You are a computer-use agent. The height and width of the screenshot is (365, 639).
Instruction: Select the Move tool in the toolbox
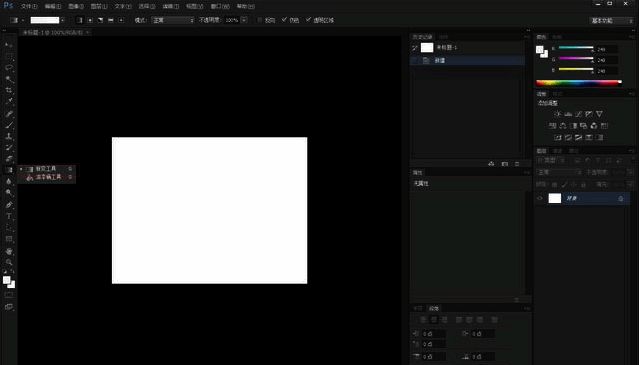coord(9,45)
